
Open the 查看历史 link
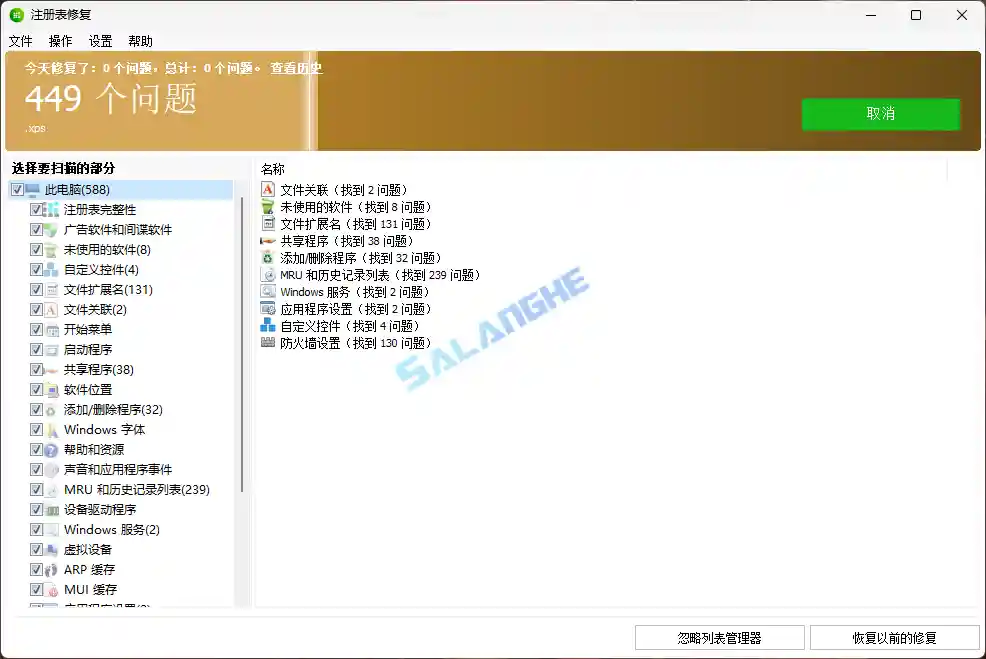pos(296,68)
